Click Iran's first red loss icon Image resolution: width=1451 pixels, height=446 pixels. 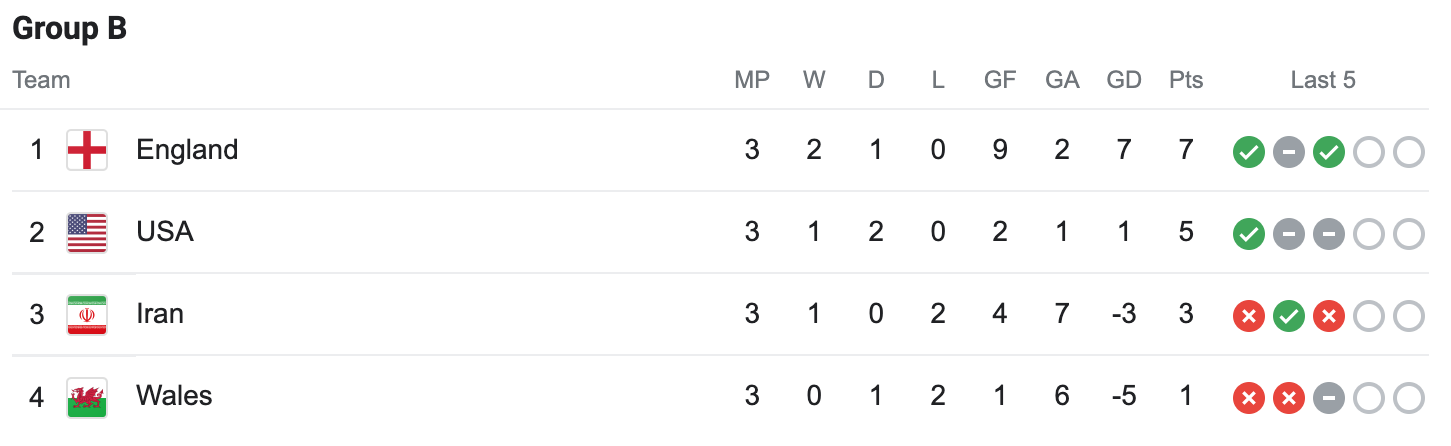tap(1248, 317)
